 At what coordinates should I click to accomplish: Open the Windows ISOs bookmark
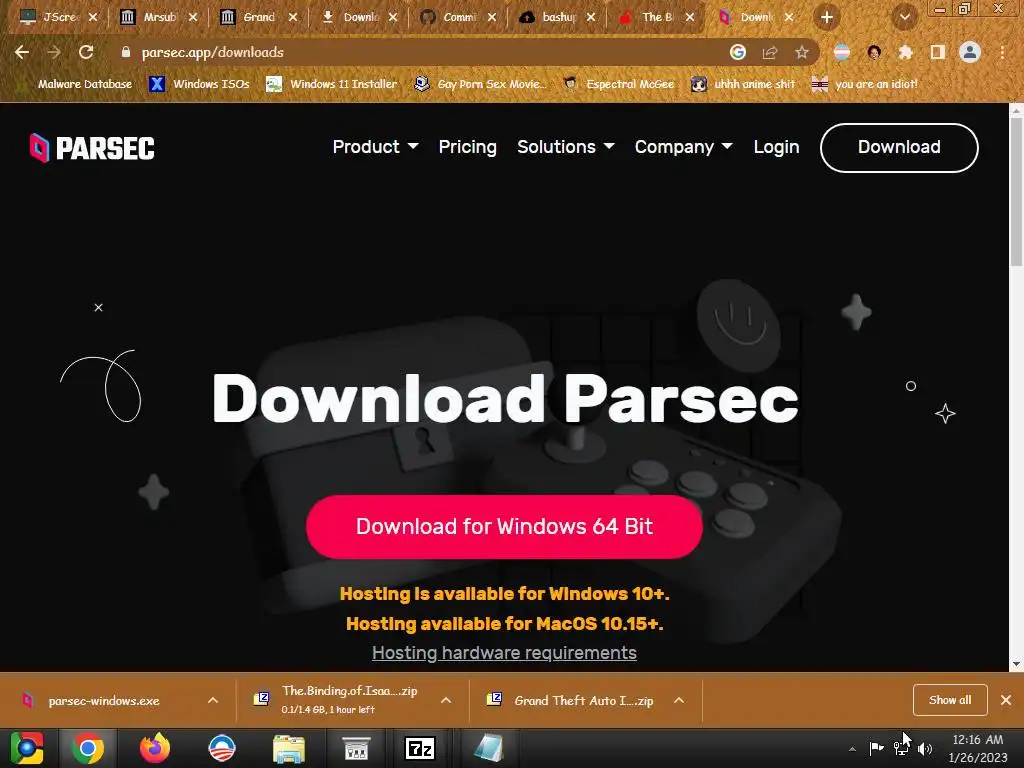[x=199, y=84]
